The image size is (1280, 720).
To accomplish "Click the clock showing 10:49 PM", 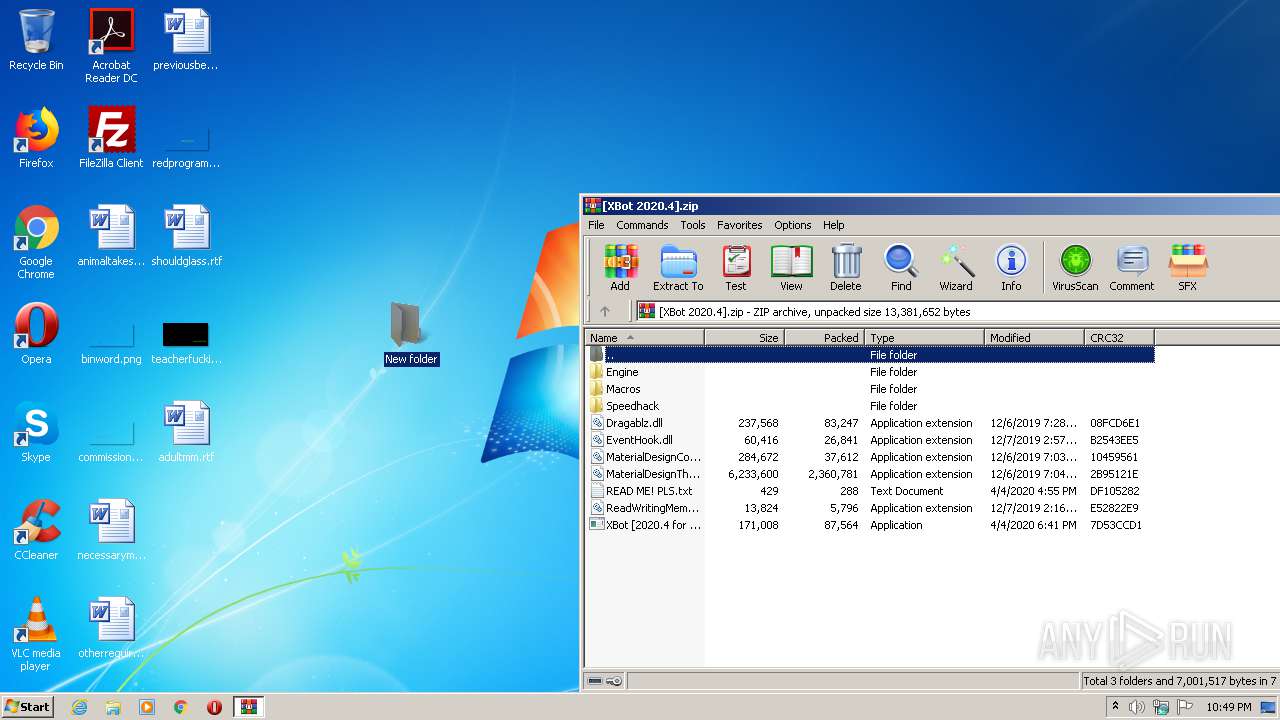I will pos(1228,707).
